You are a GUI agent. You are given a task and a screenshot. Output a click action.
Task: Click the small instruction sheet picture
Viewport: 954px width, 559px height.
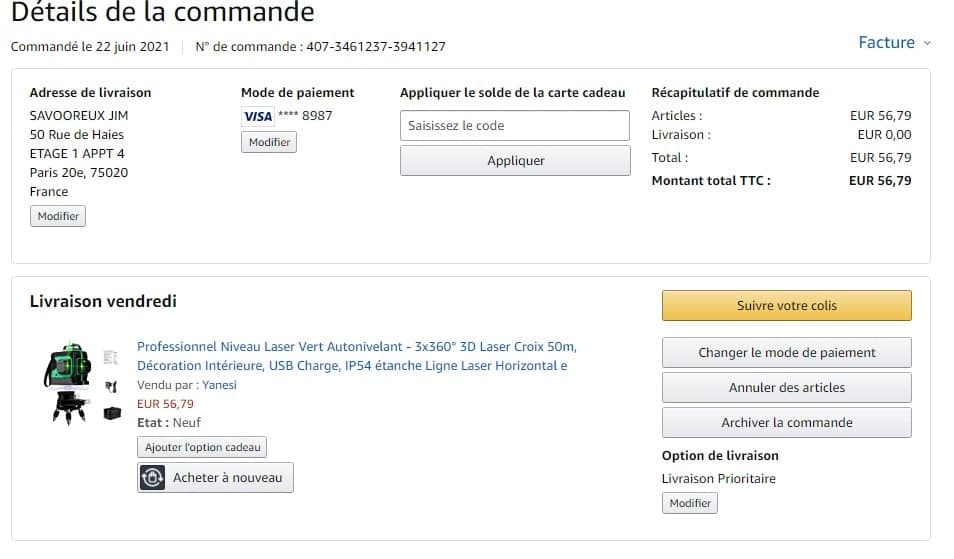pos(111,357)
